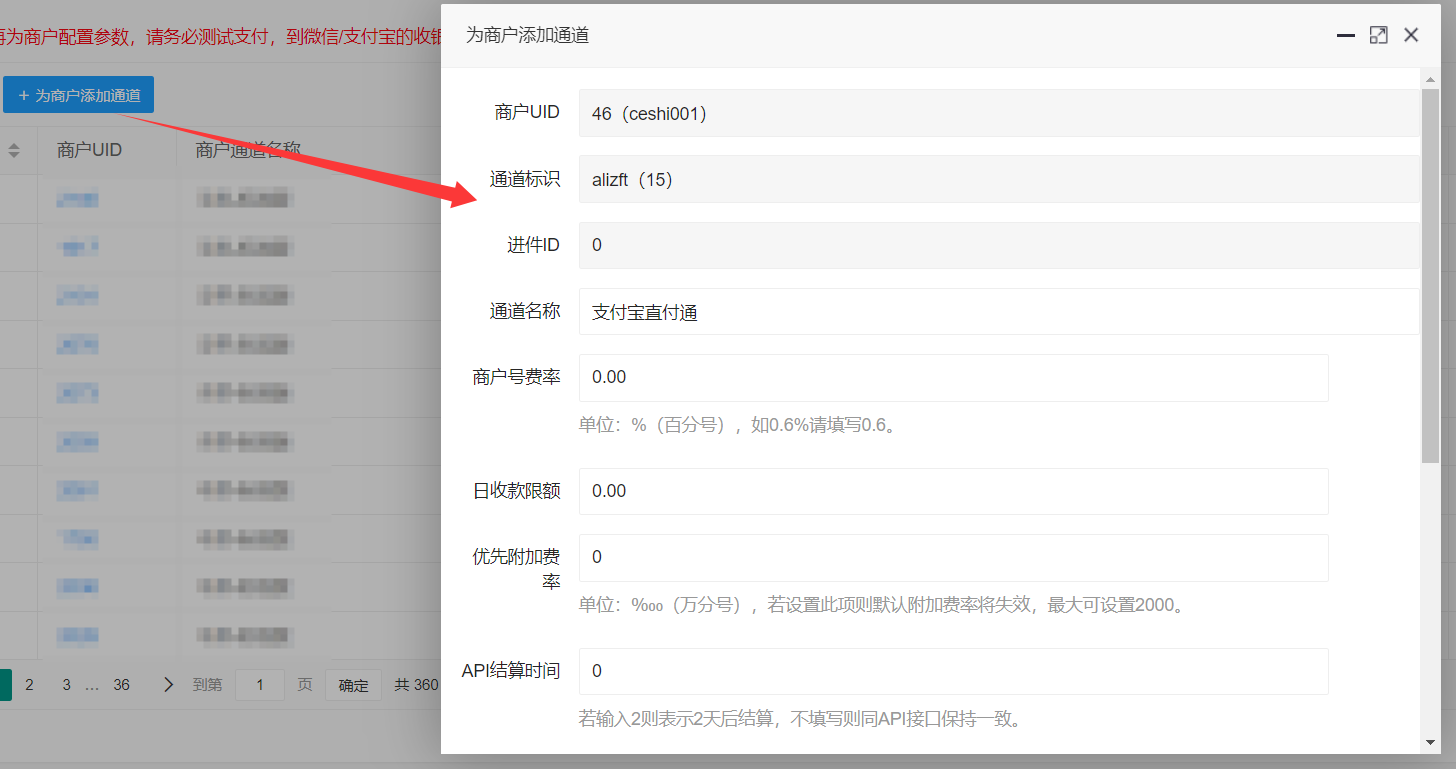
Task: Close the 为商户添加通道 dialog
Action: coord(1411,35)
